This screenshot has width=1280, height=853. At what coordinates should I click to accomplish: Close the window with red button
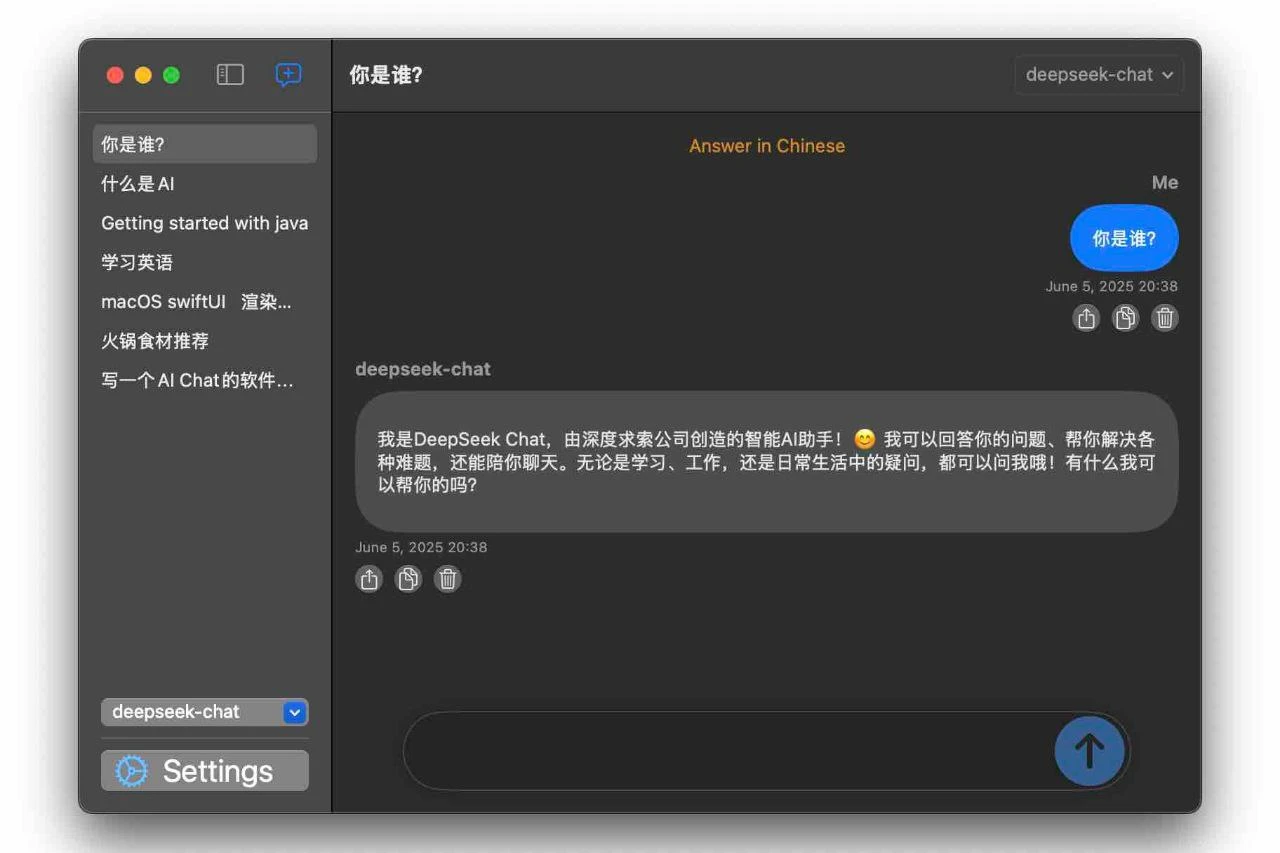point(115,75)
